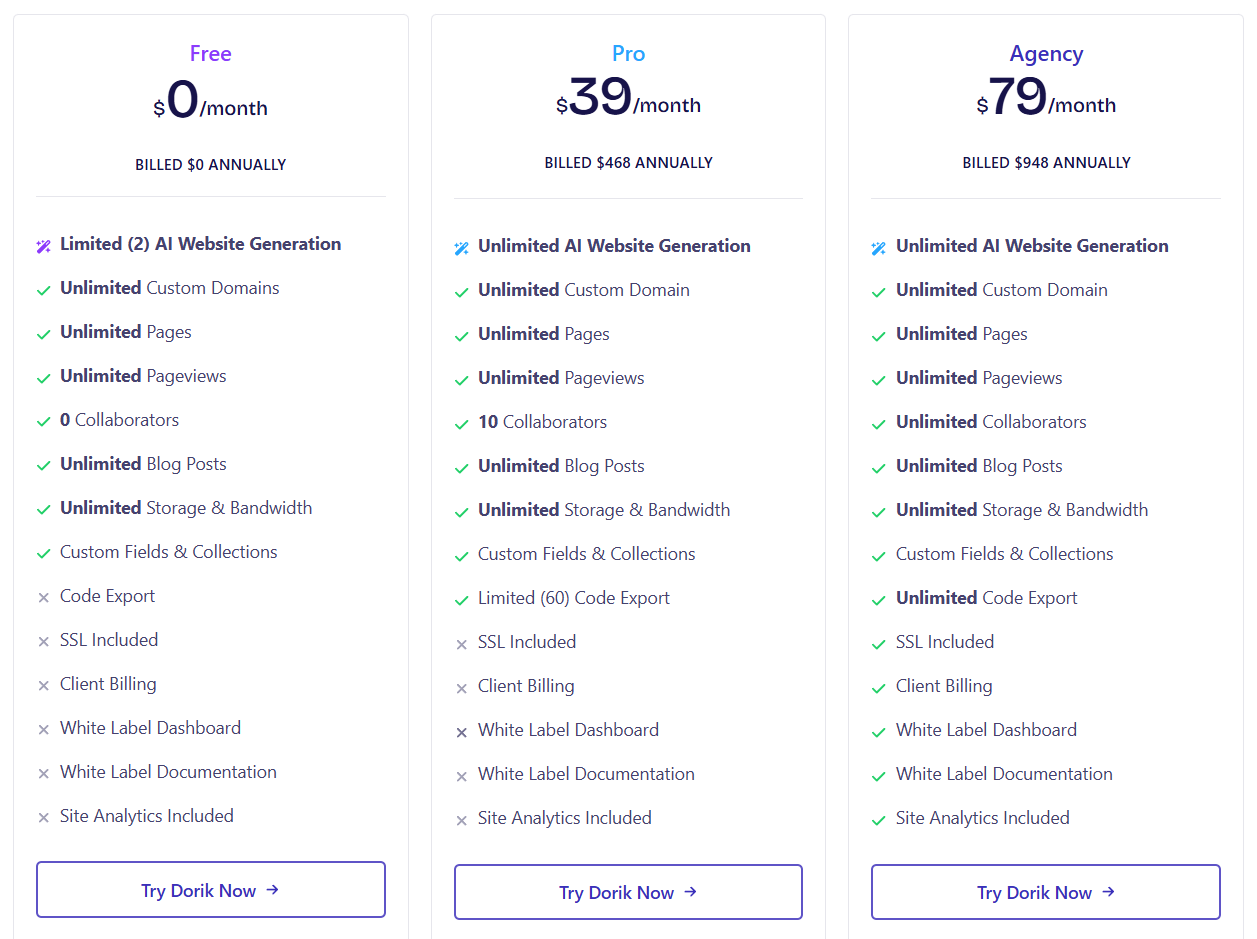Click the checkmark beside Agency Unlimited Code Export
1257x939 pixels.
[x=879, y=600]
